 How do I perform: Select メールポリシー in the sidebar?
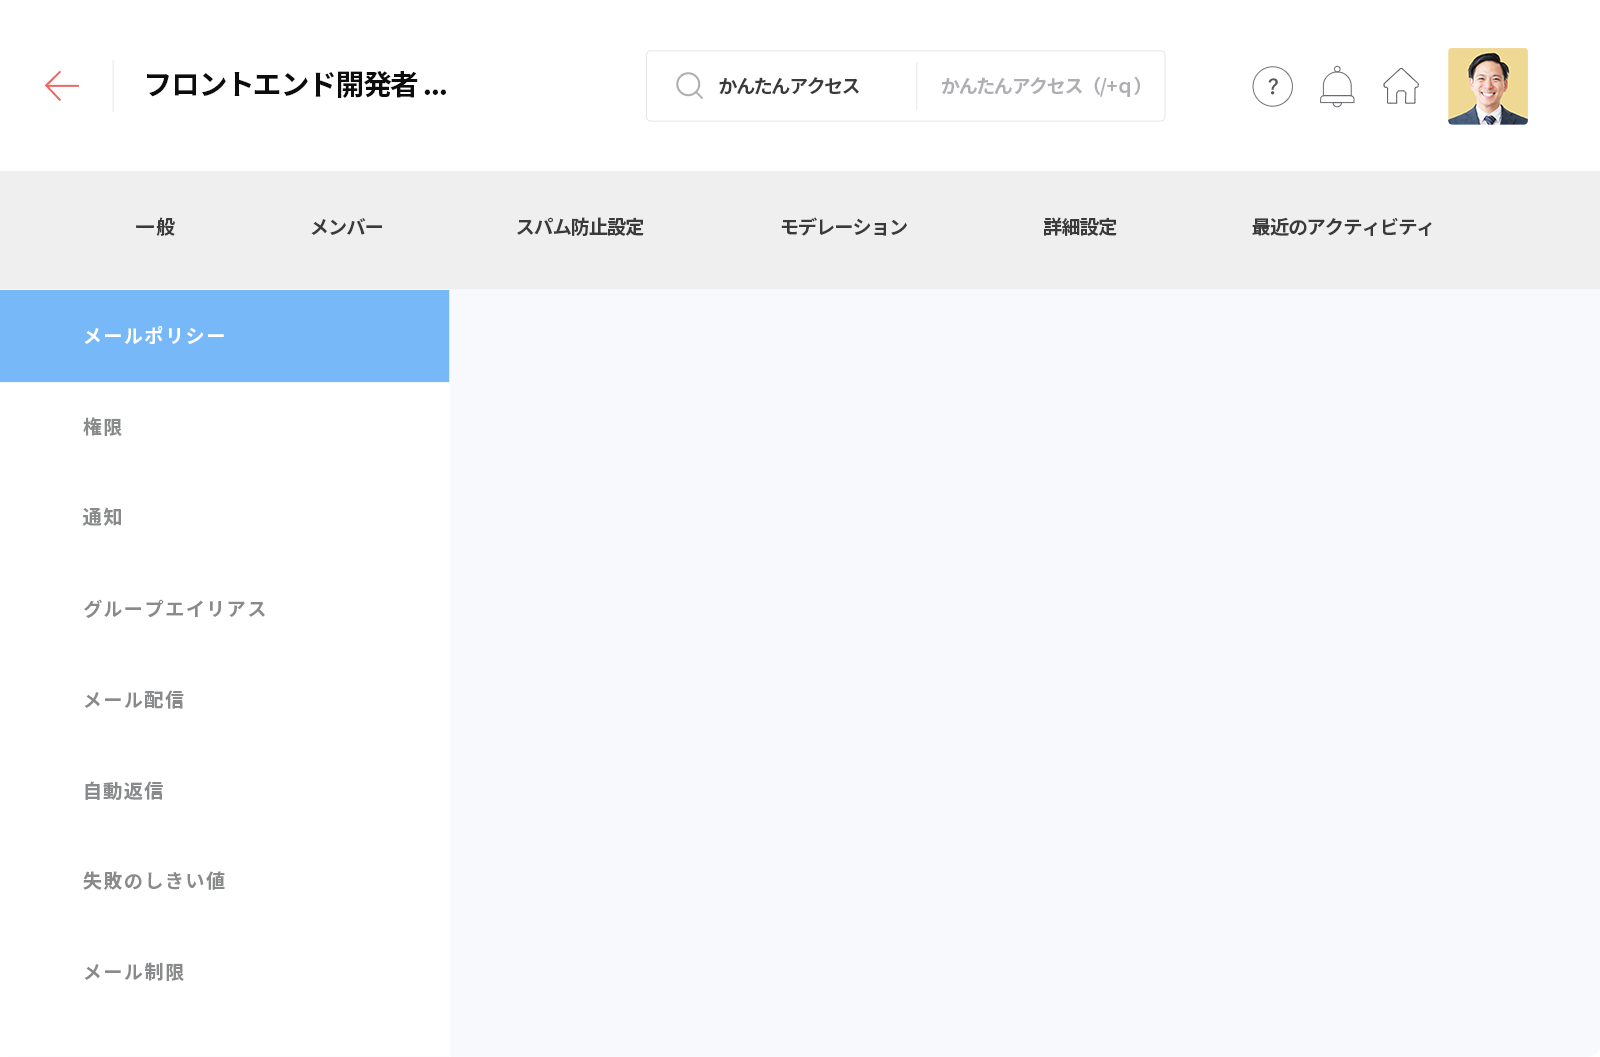(154, 336)
